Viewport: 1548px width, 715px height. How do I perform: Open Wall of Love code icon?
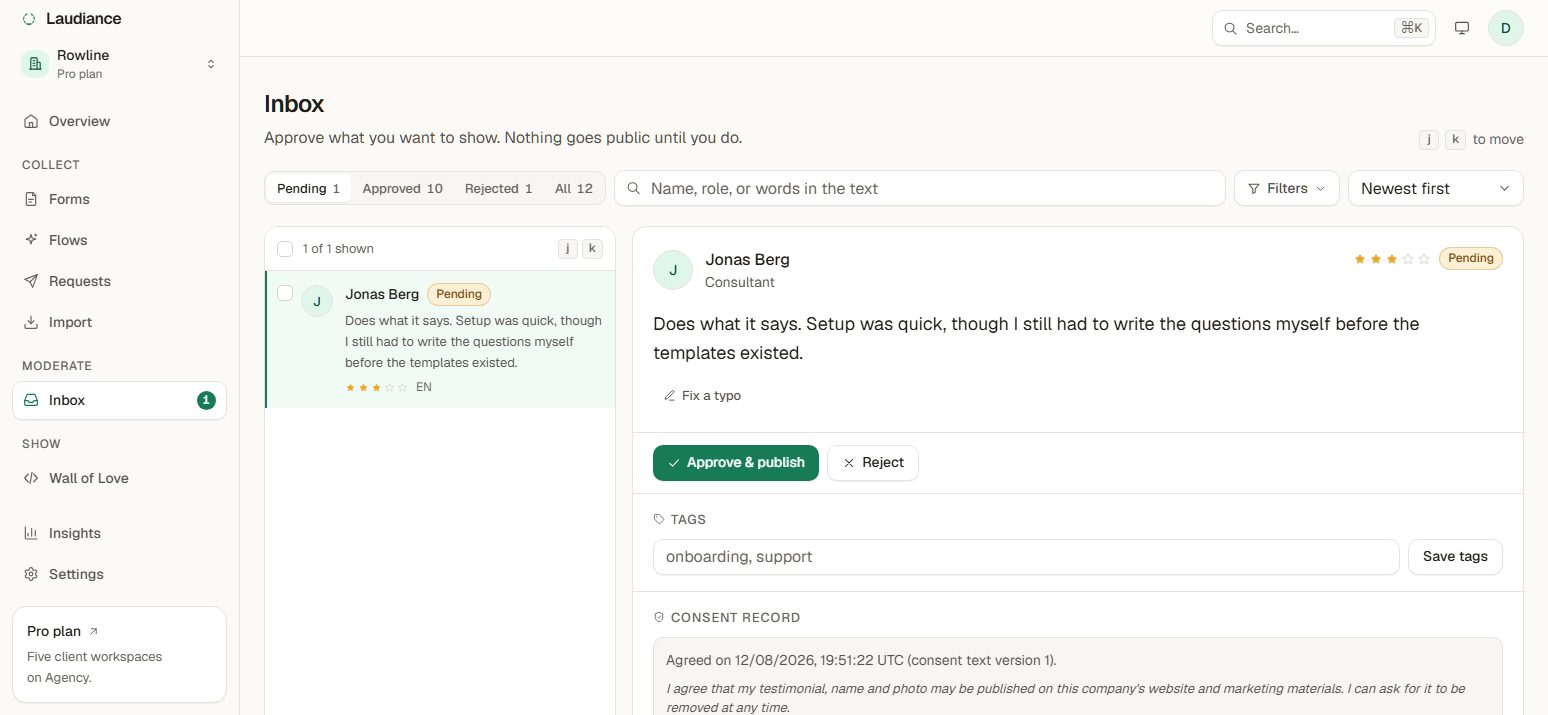[x=31, y=478]
